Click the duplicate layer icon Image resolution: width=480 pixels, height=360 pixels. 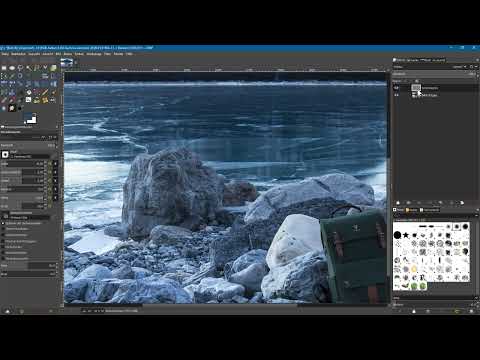440,203
